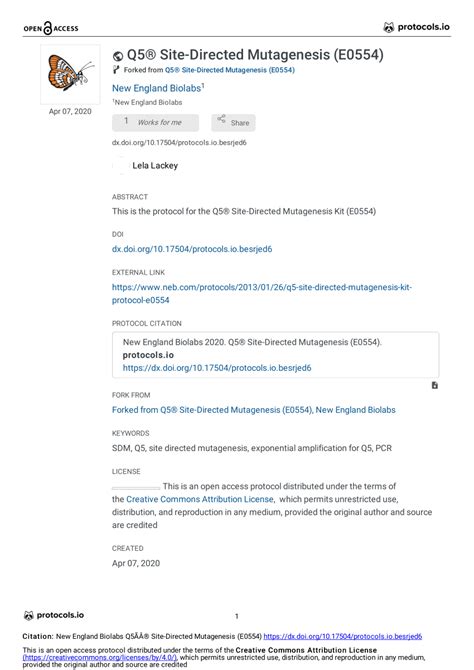Click the share icon in the Share button
This screenshot has height=670, width=474.
click(x=221, y=119)
